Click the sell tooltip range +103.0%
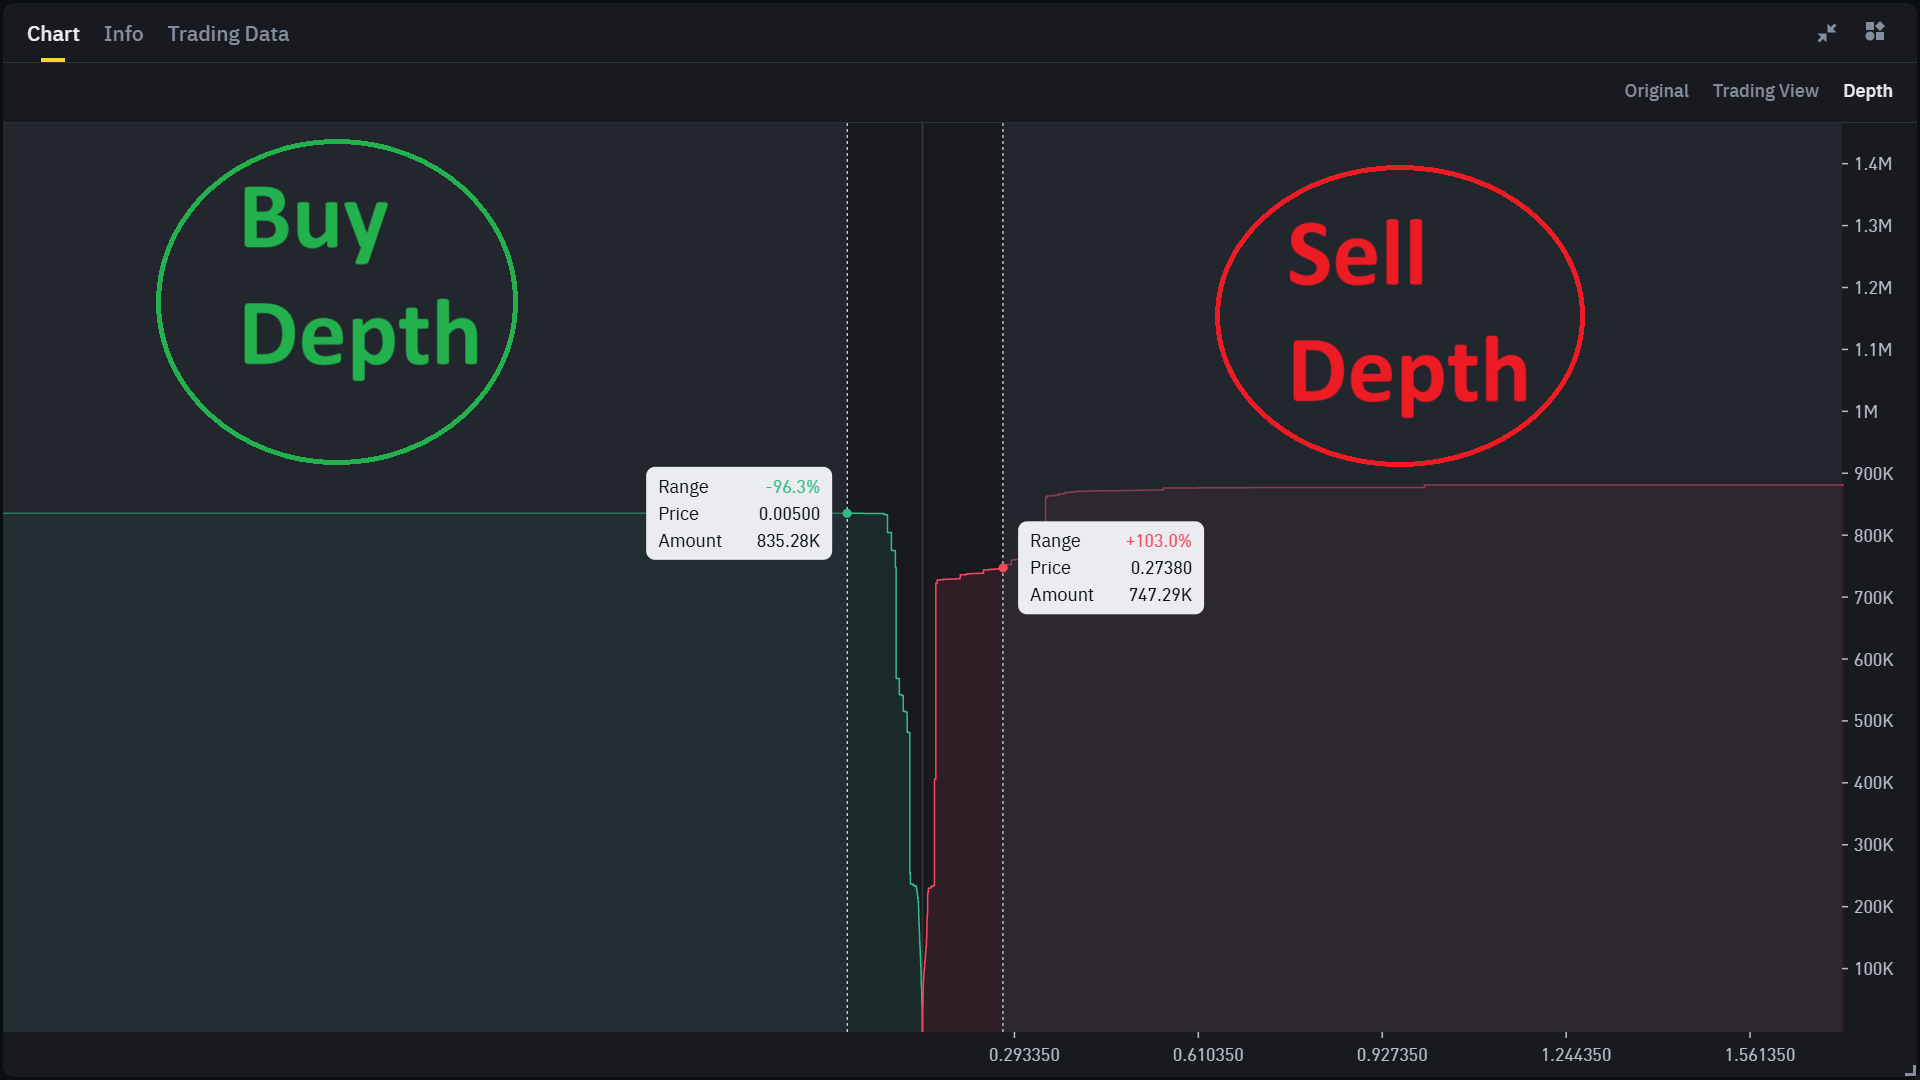Viewport: 1920px width, 1080px height. [x=1159, y=541]
